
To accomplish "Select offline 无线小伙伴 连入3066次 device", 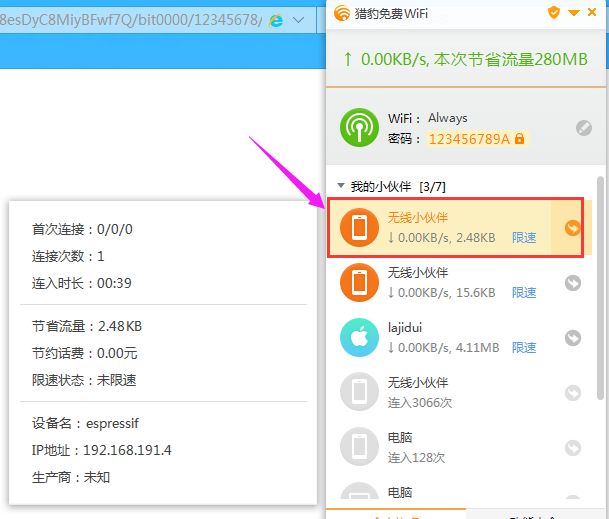I will 459,392.
